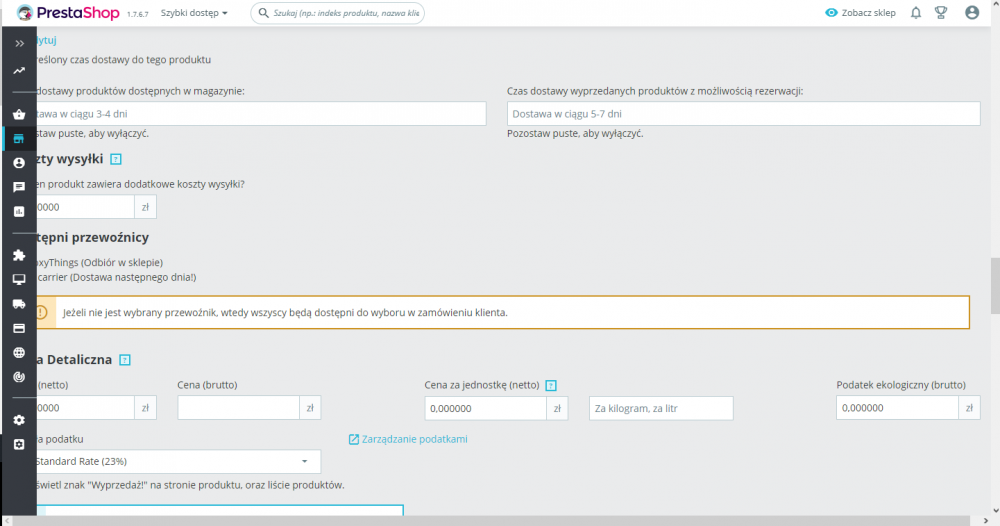Open the trophy merchant expertise icon
Screen dimensions: 1000x526
[941, 13]
